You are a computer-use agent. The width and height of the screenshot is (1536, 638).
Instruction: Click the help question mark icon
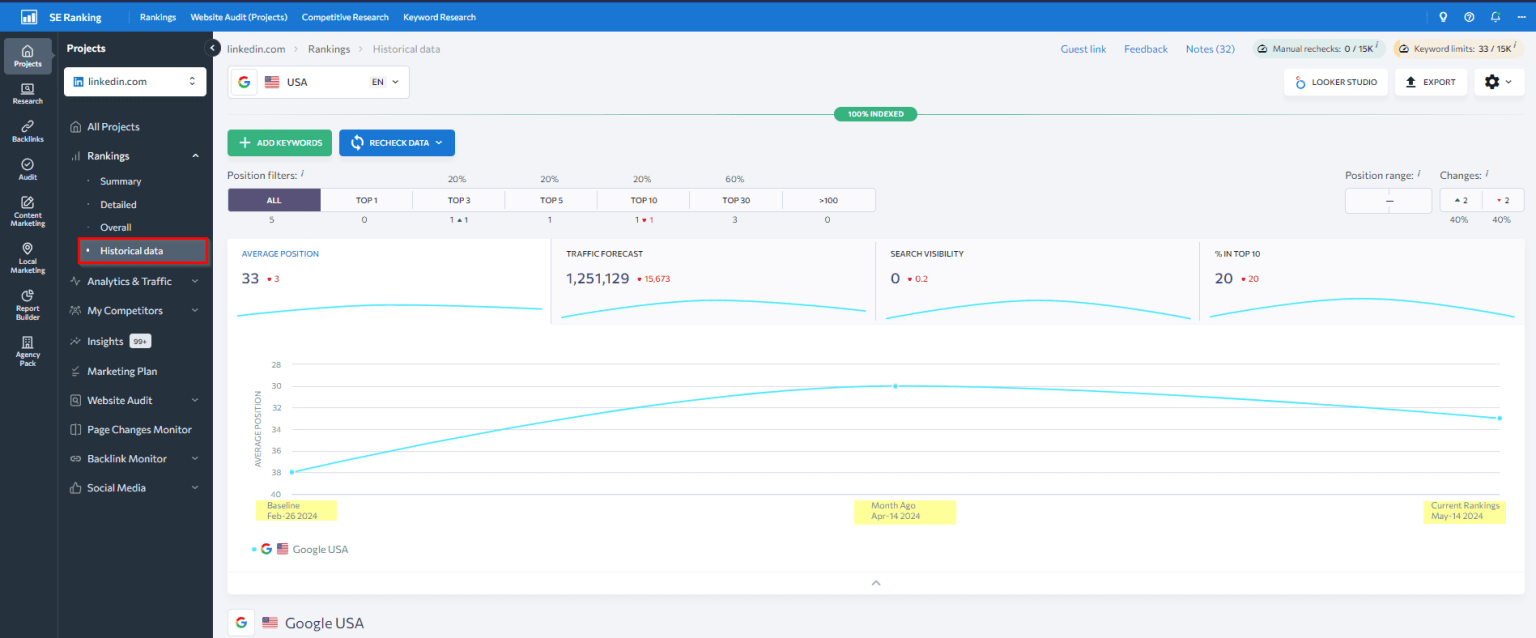coord(1469,17)
